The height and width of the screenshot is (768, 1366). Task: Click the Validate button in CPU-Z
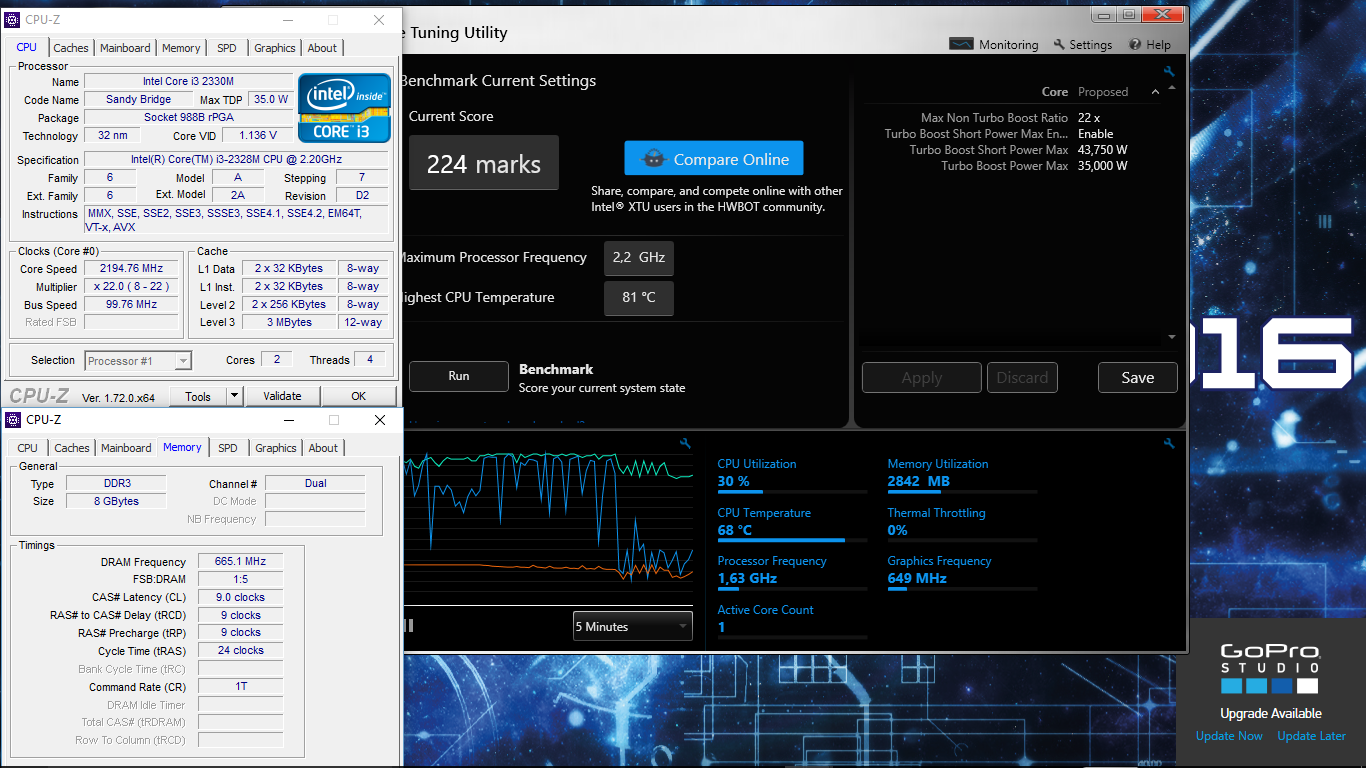282,396
